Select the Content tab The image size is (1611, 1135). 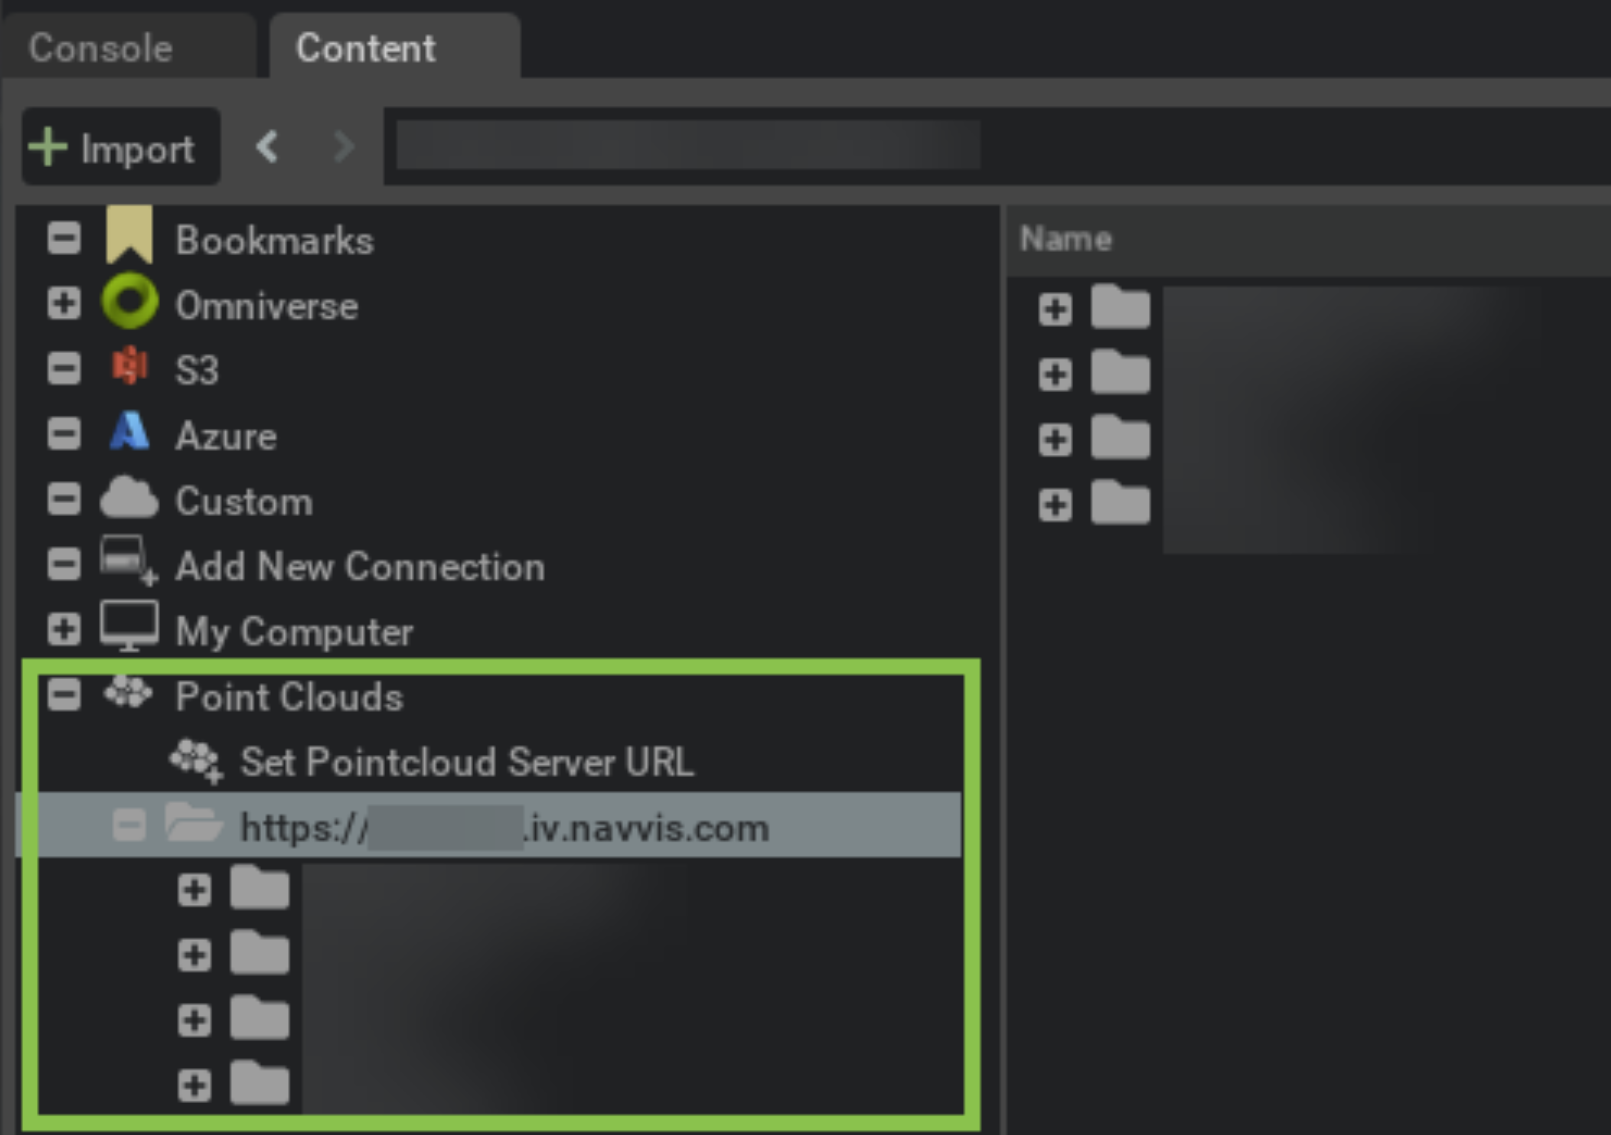pyautogui.click(x=366, y=48)
